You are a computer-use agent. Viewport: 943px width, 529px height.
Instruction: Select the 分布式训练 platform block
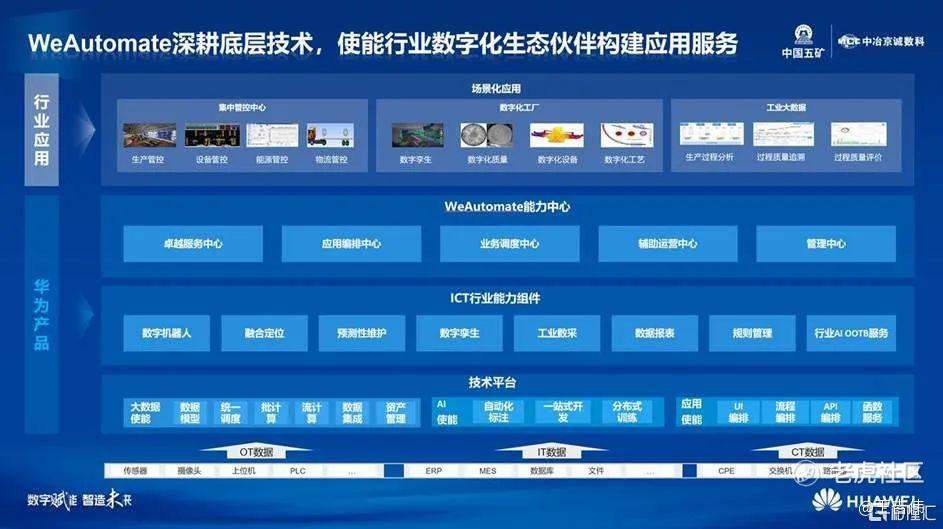(x=627, y=412)
